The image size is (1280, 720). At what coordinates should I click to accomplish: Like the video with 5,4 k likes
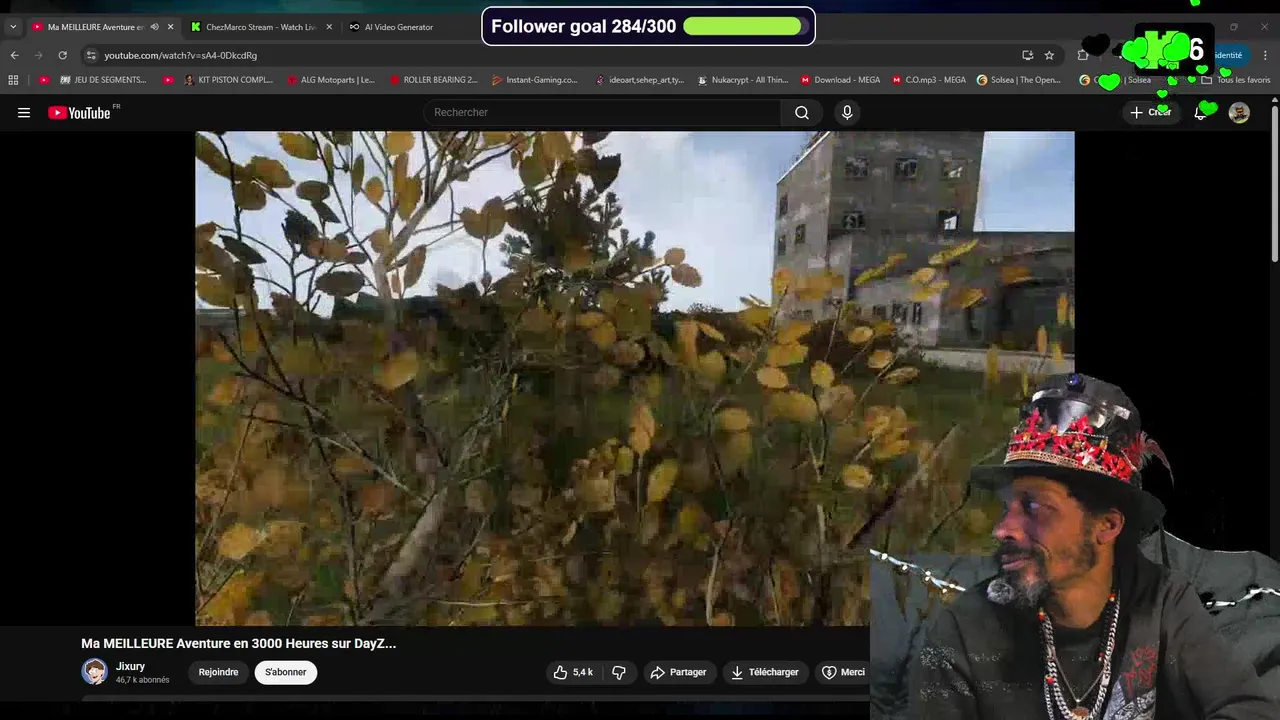[573, 672]
